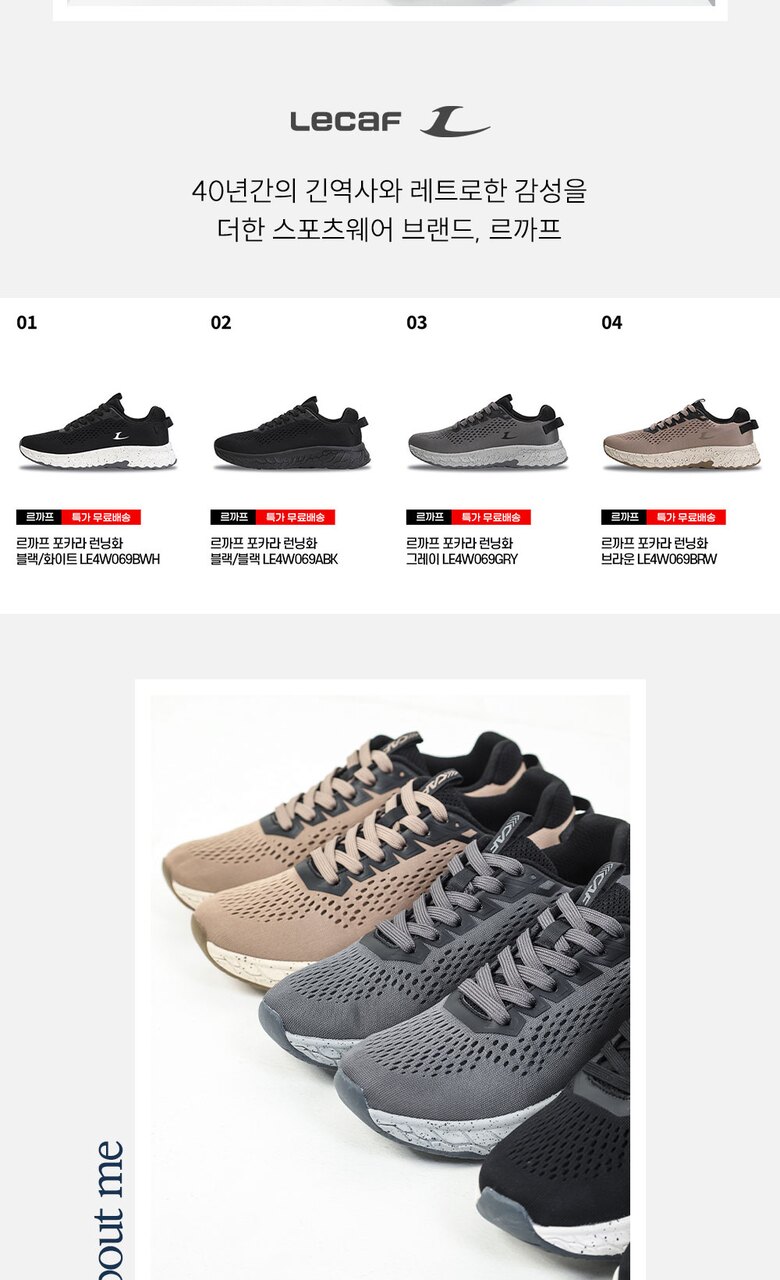Click the red 특가 무료배송 badge under product 01
This screenshot has height=1280, width=780.
101,517
